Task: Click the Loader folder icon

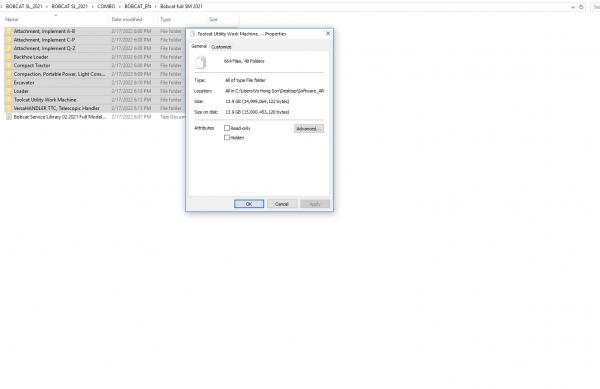Action: pyautogui.click(x=9, y=91)
